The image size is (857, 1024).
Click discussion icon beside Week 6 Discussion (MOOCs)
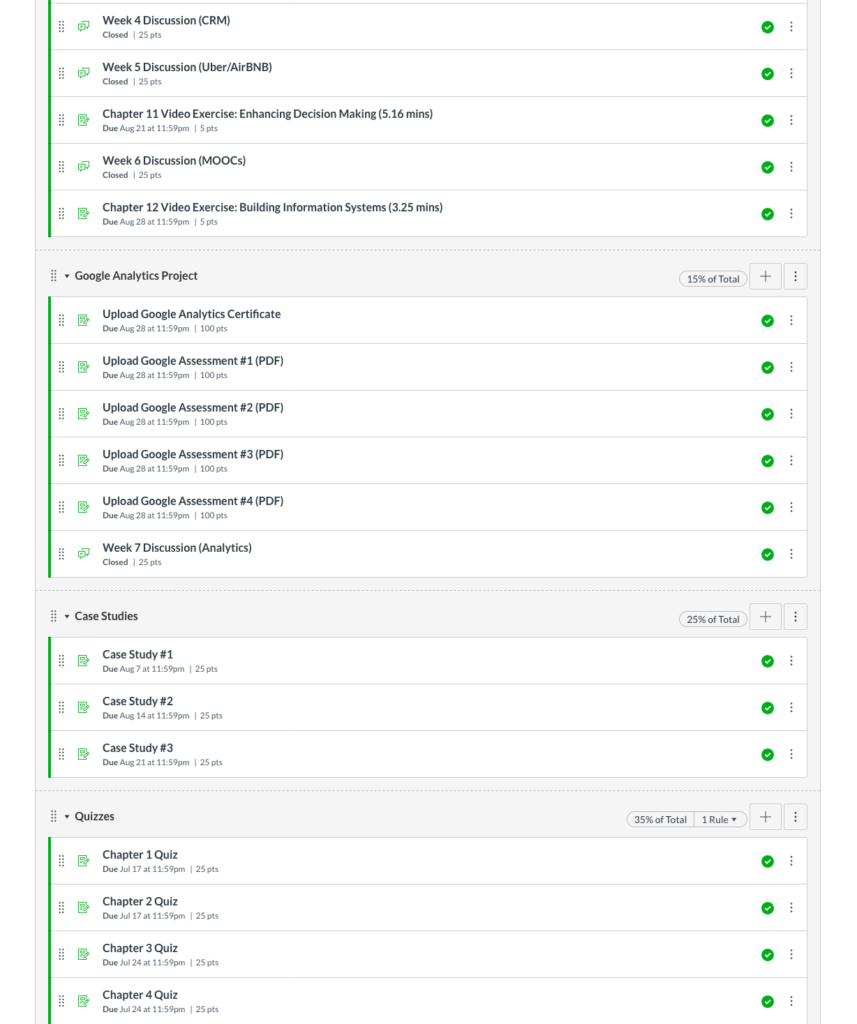[x=84, y=167]
